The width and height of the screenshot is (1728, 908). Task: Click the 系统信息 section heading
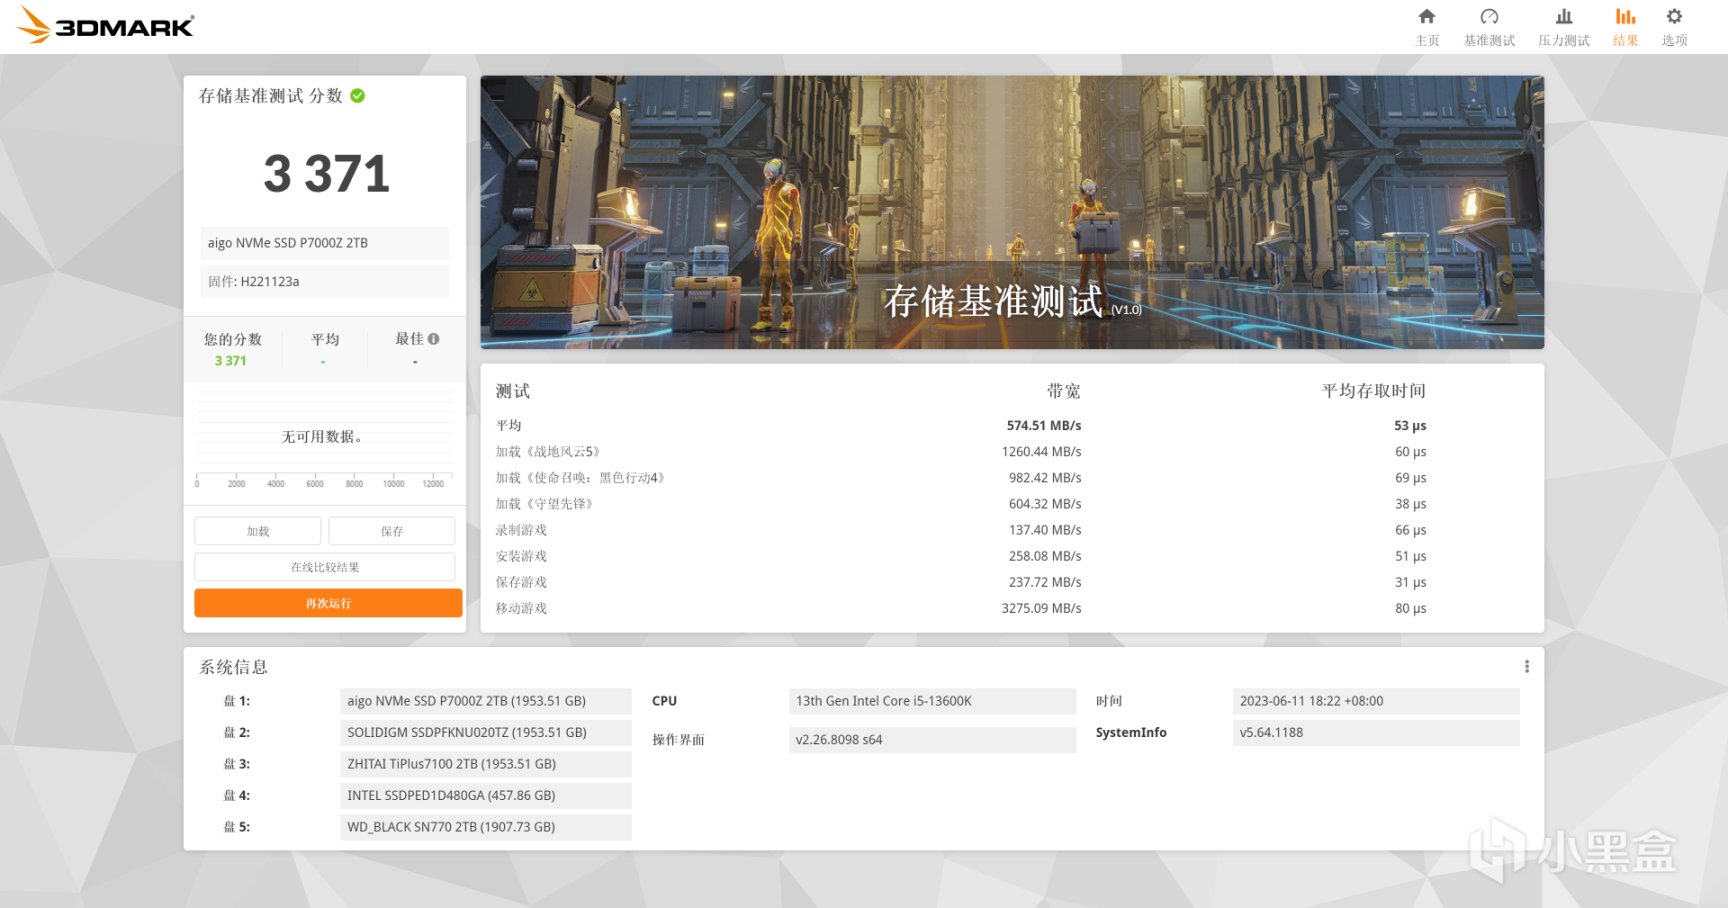[233, 667]
